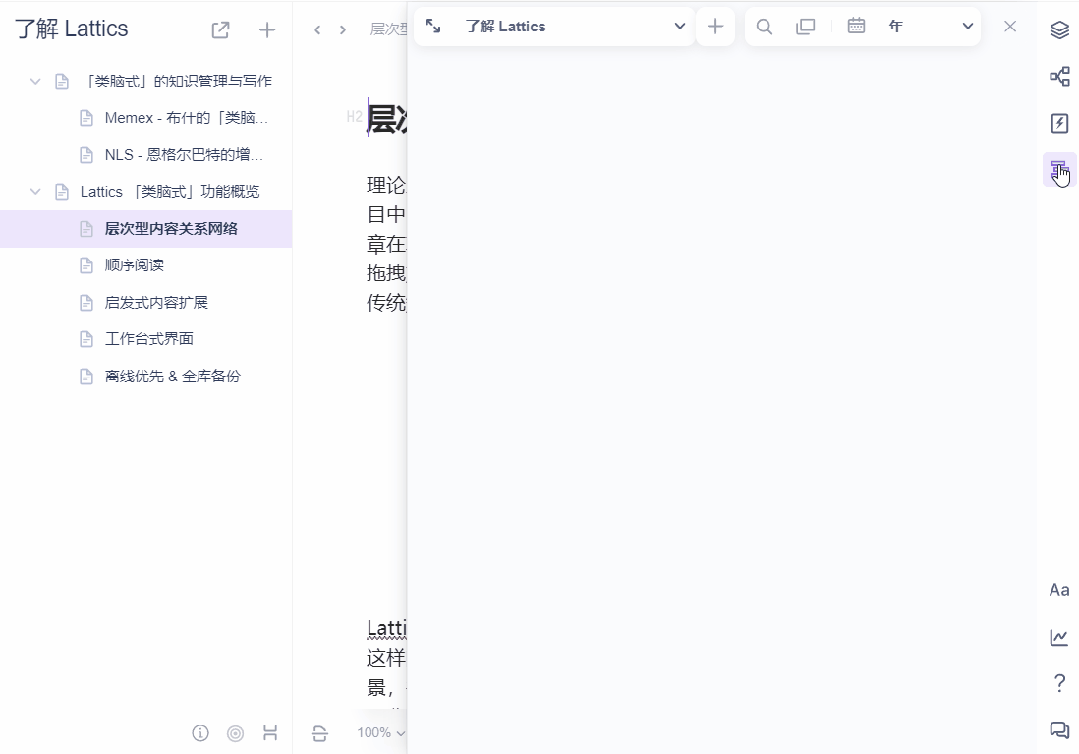Collapse Lattics「类脑式」功能概览 tree node
Screen dimensions: 1079x754
pyautogui.click(x=35, y=192)
